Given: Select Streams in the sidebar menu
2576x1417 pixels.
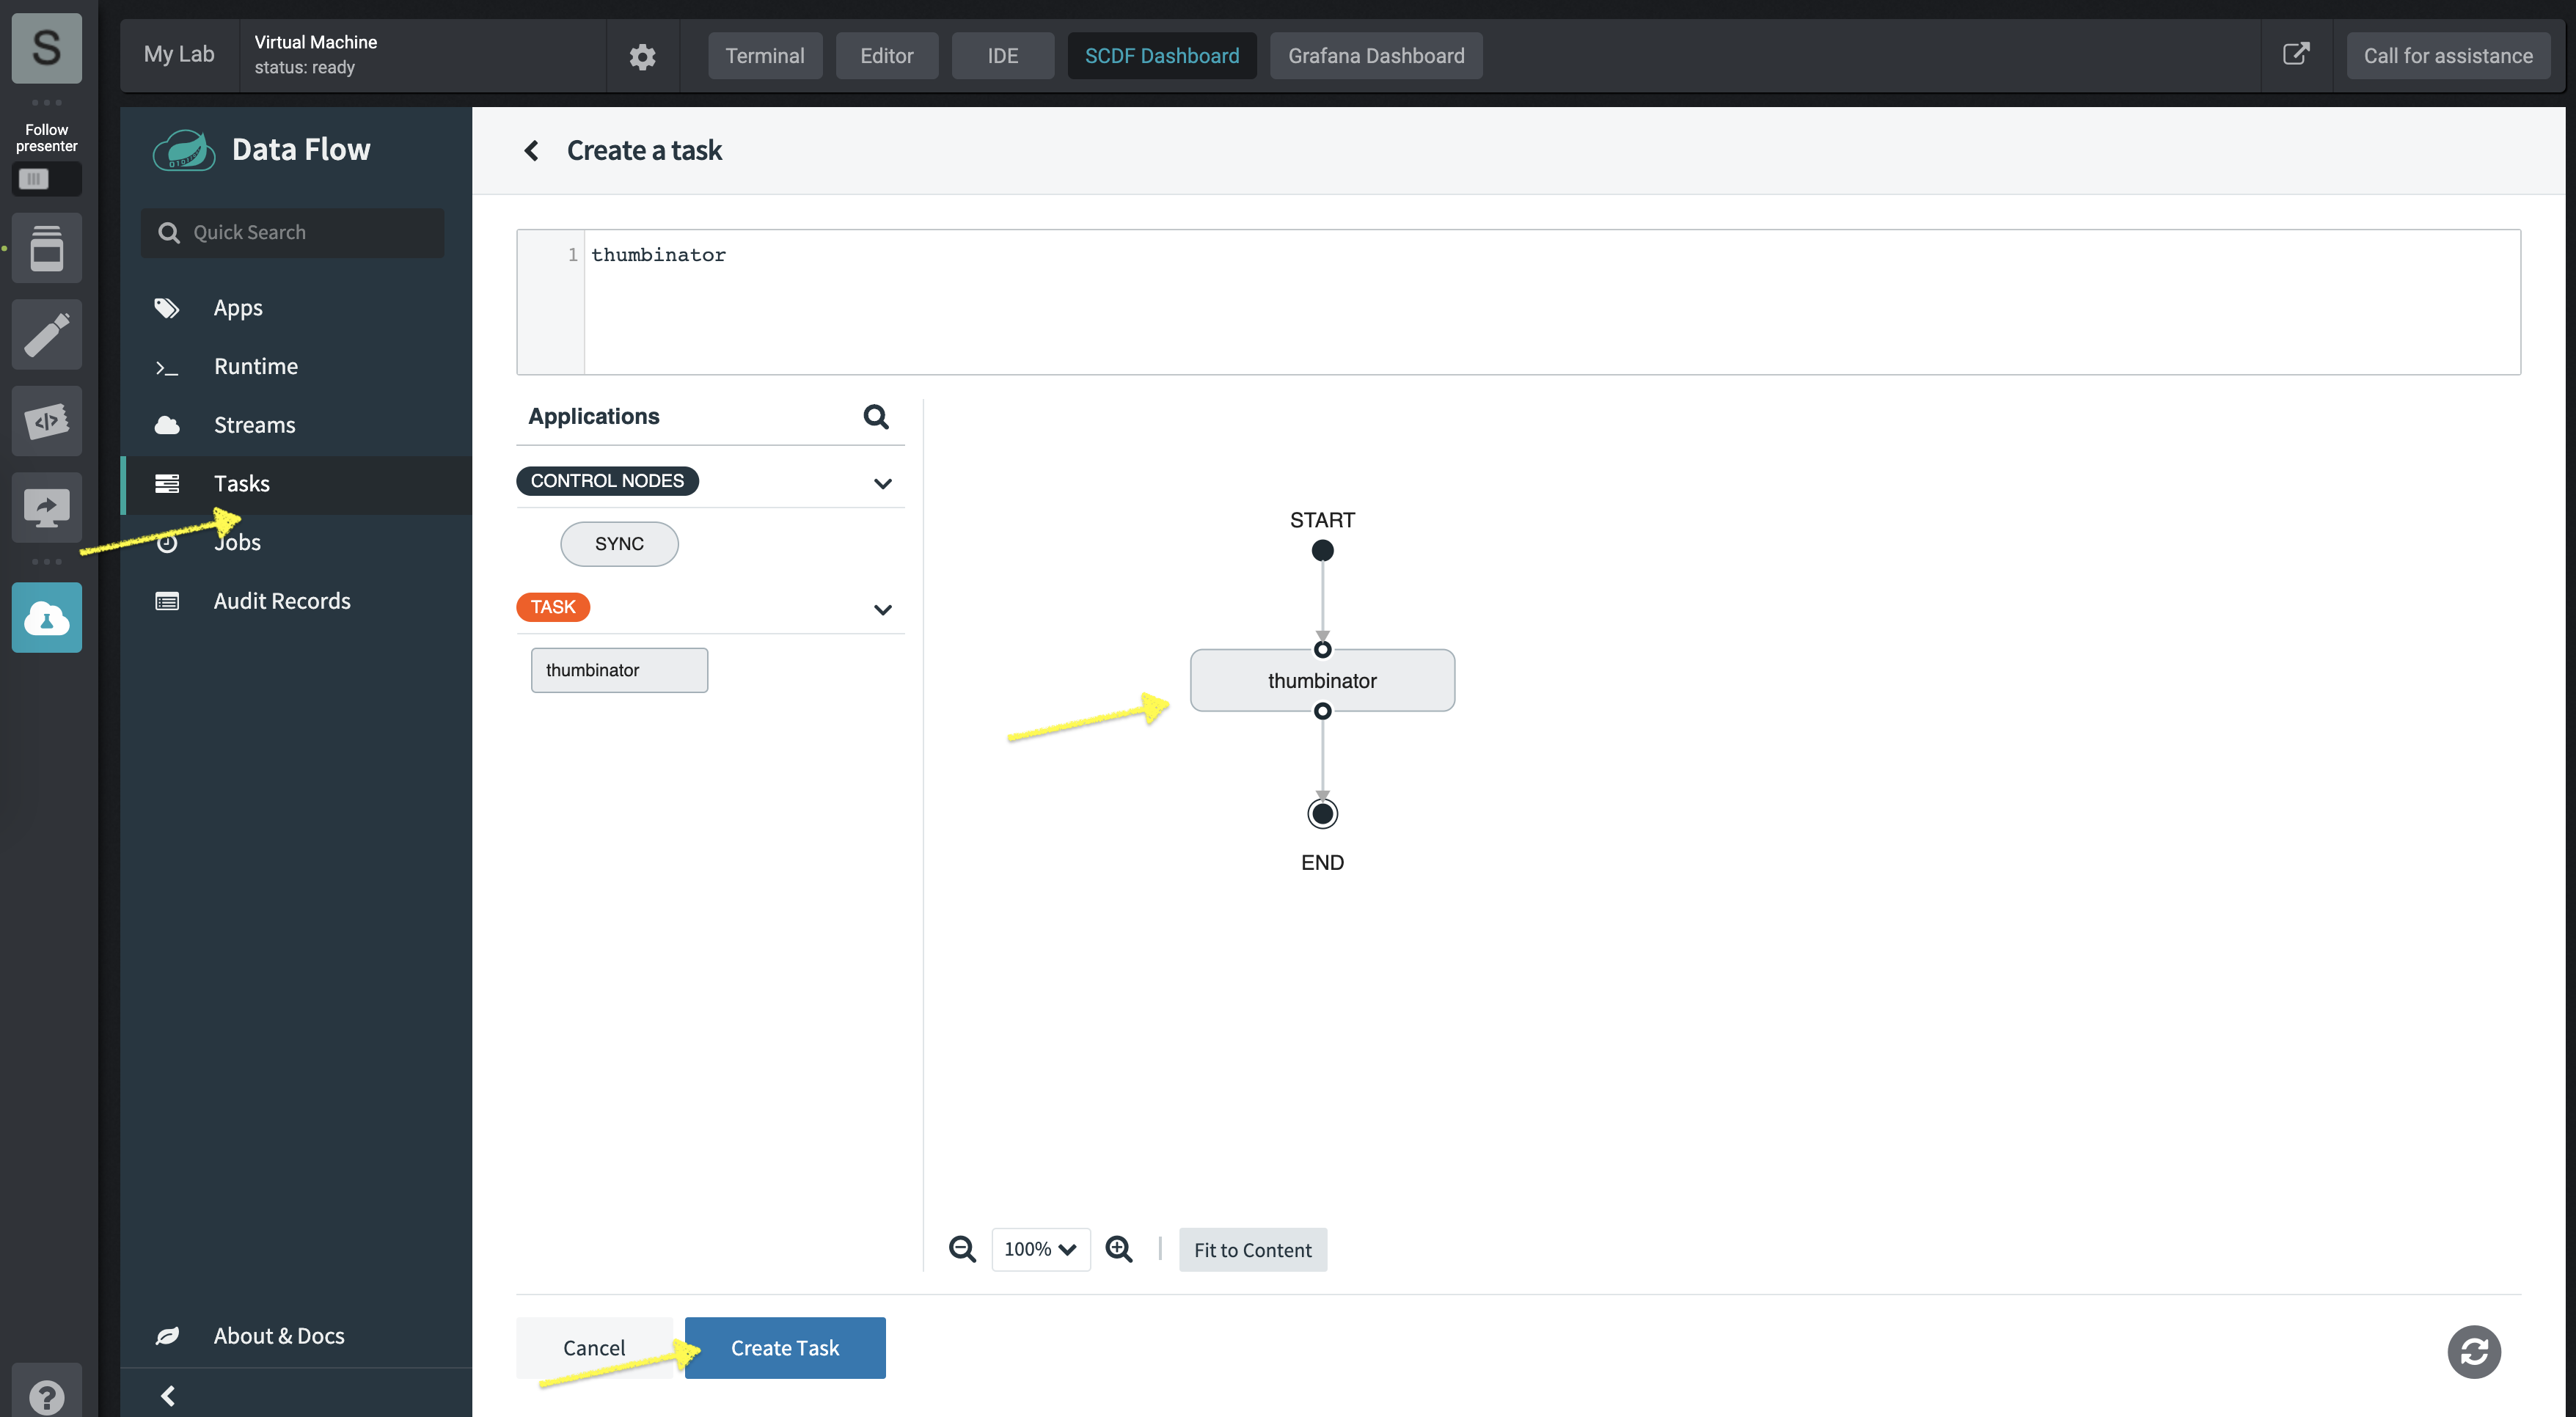Looking at the screenshot, I should click(x=254, y=425).
